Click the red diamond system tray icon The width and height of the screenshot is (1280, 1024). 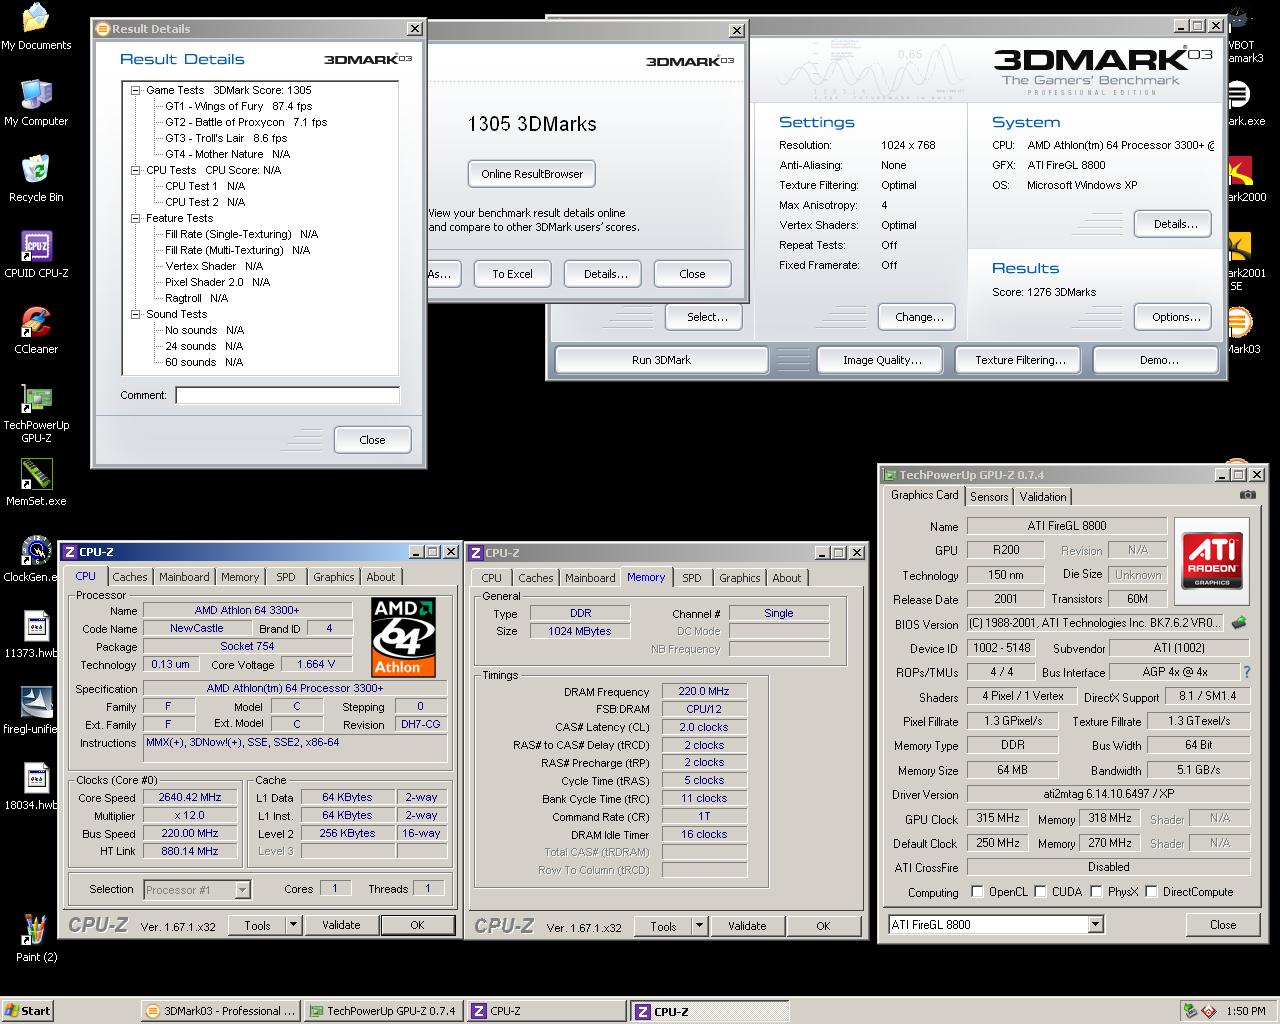click(x=1208, y=1011)
